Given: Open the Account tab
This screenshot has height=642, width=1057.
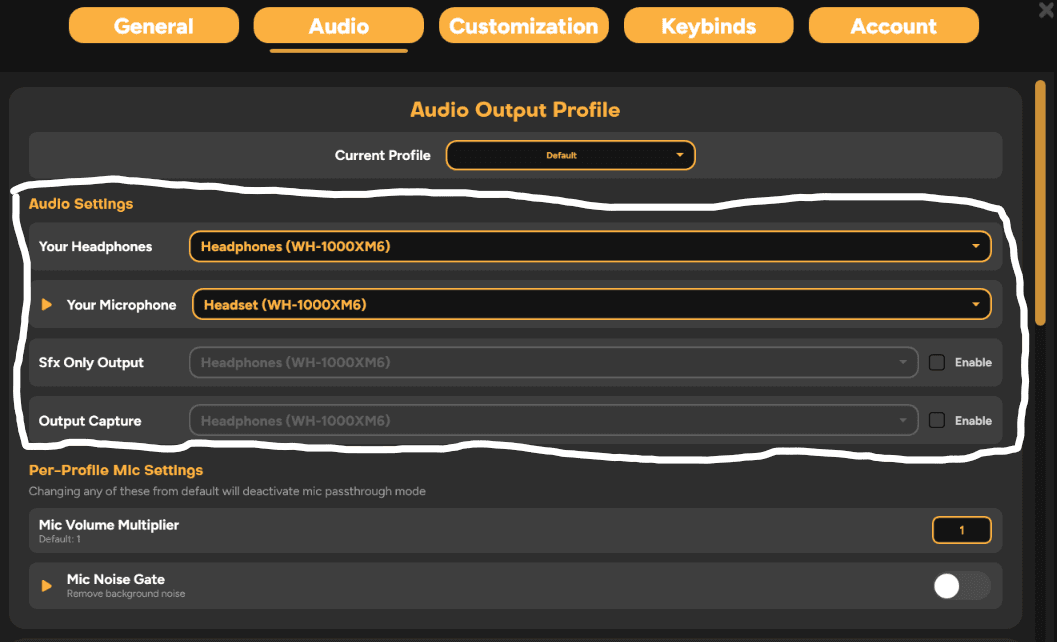Looking at the screenshot, I should (x=894, y=26).
